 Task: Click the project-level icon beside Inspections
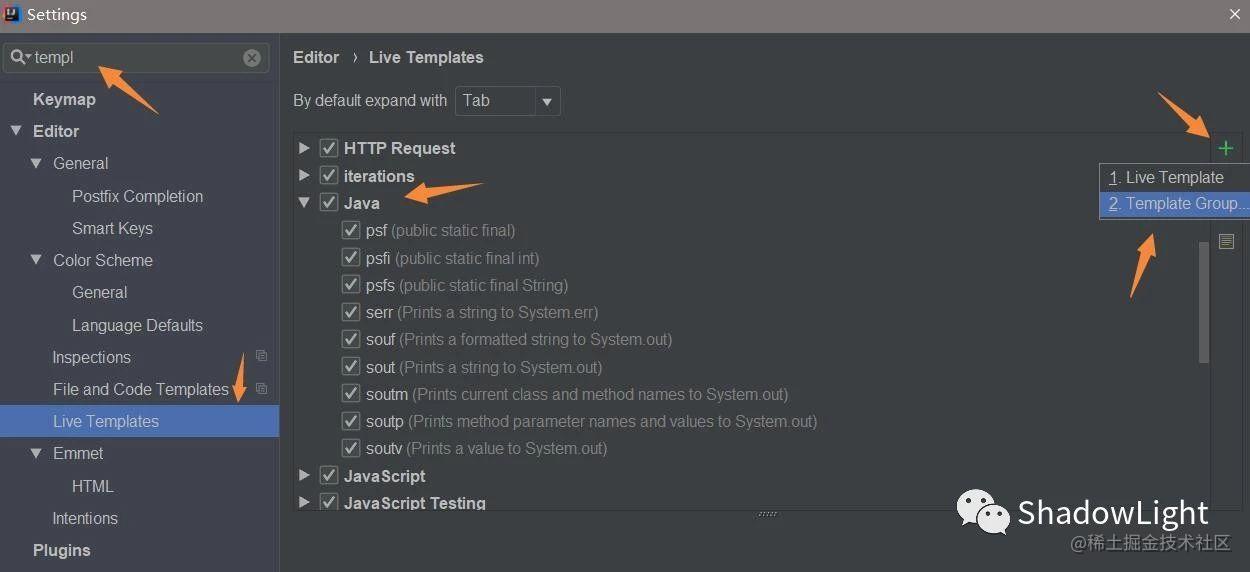[261, 356]
